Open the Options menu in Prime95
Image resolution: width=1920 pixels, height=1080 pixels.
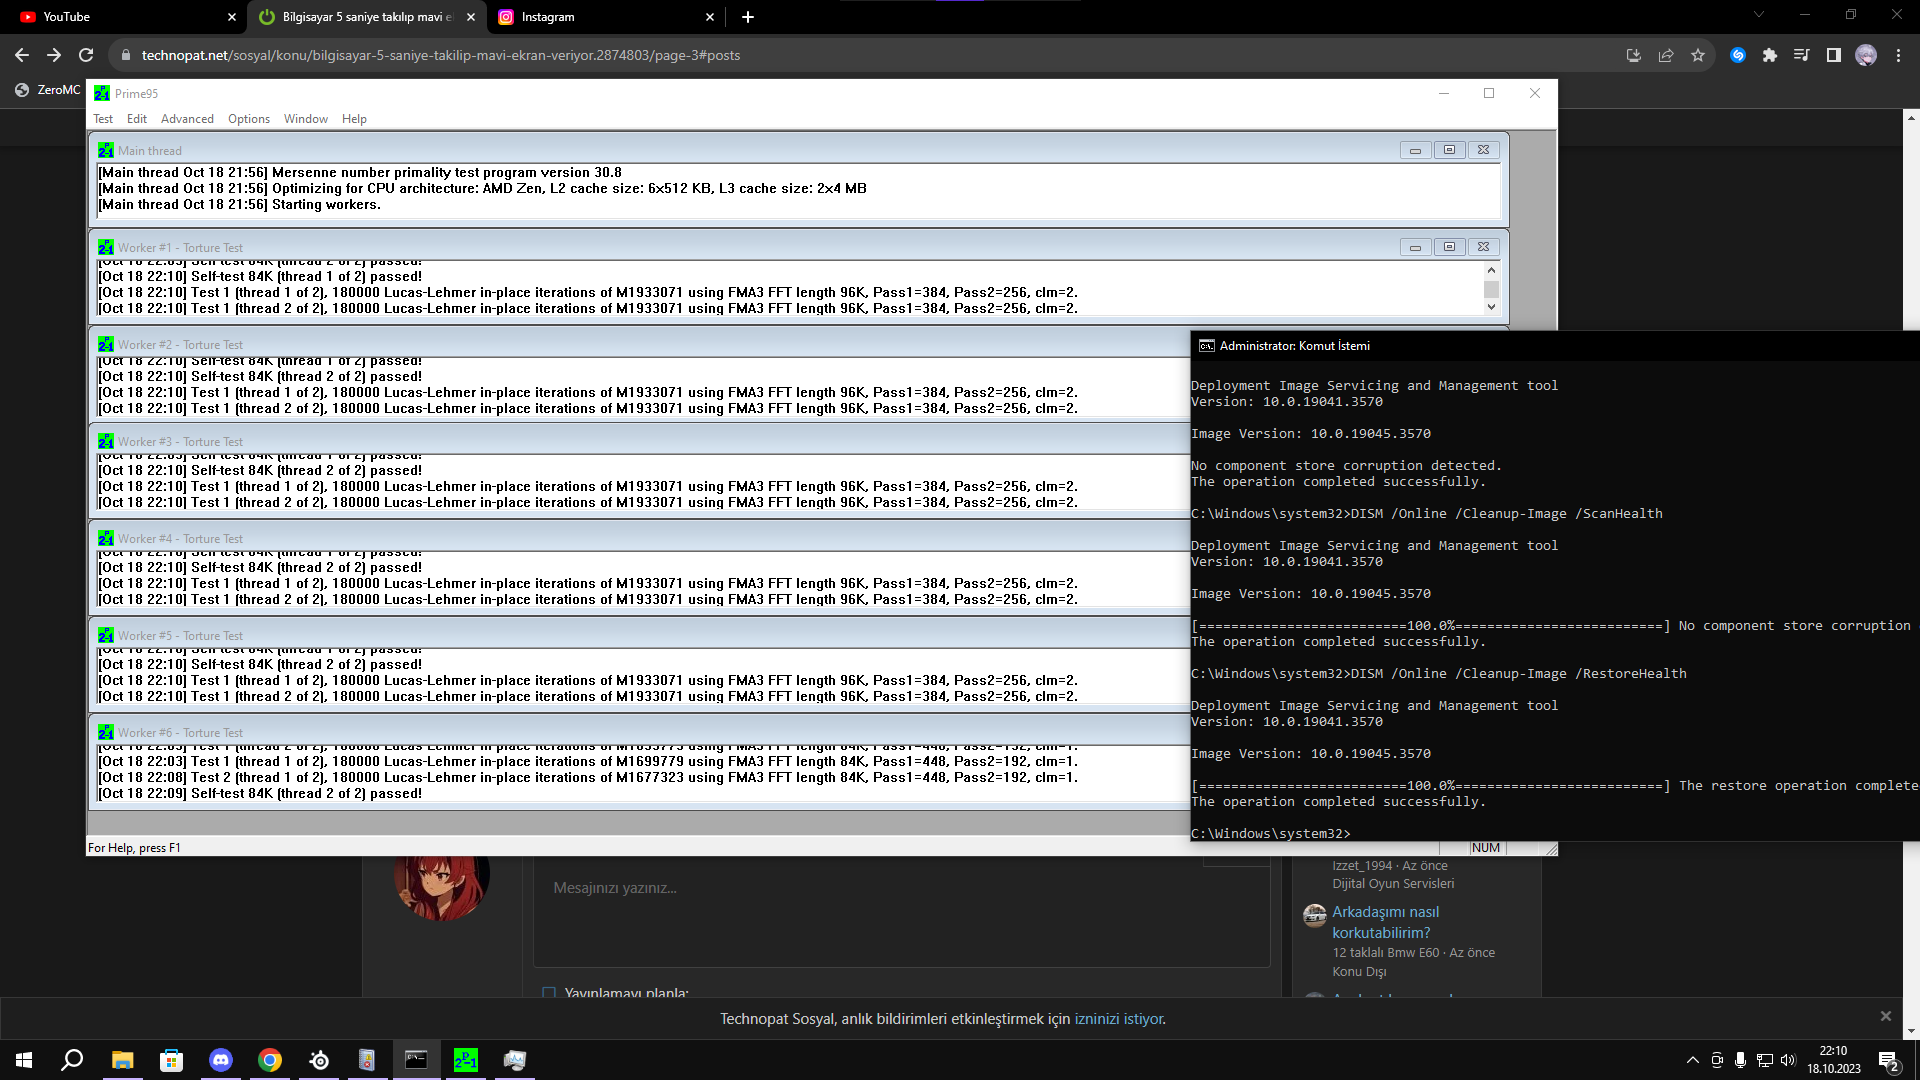248,119
